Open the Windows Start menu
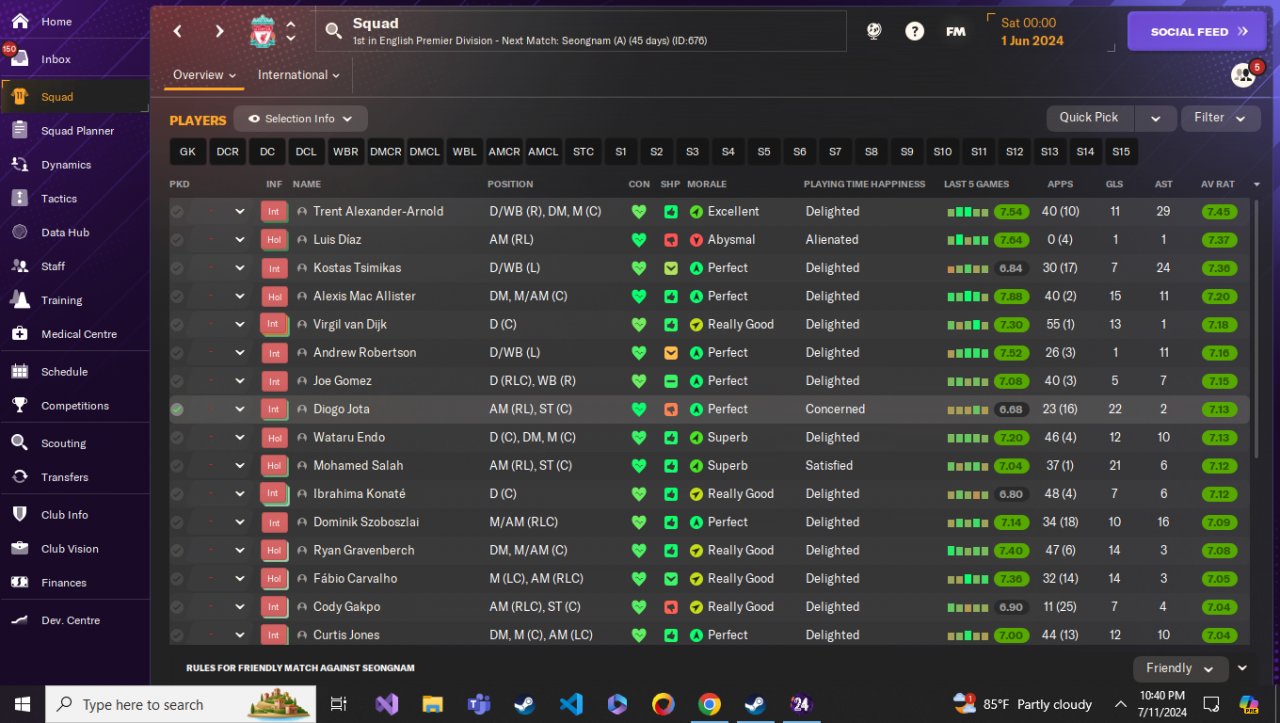 tap(22, 704)
